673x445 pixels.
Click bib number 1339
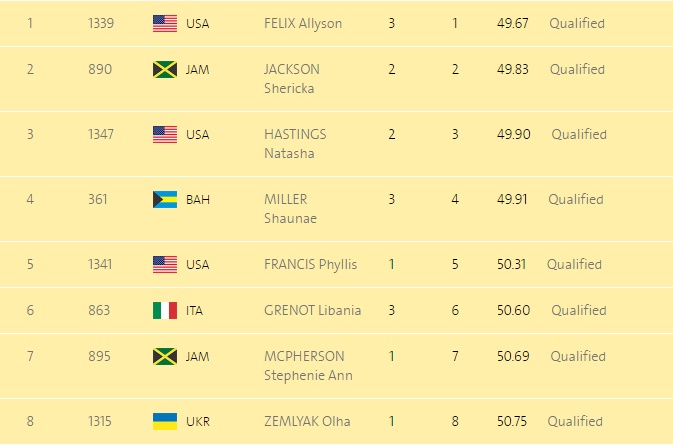[101, 23]
